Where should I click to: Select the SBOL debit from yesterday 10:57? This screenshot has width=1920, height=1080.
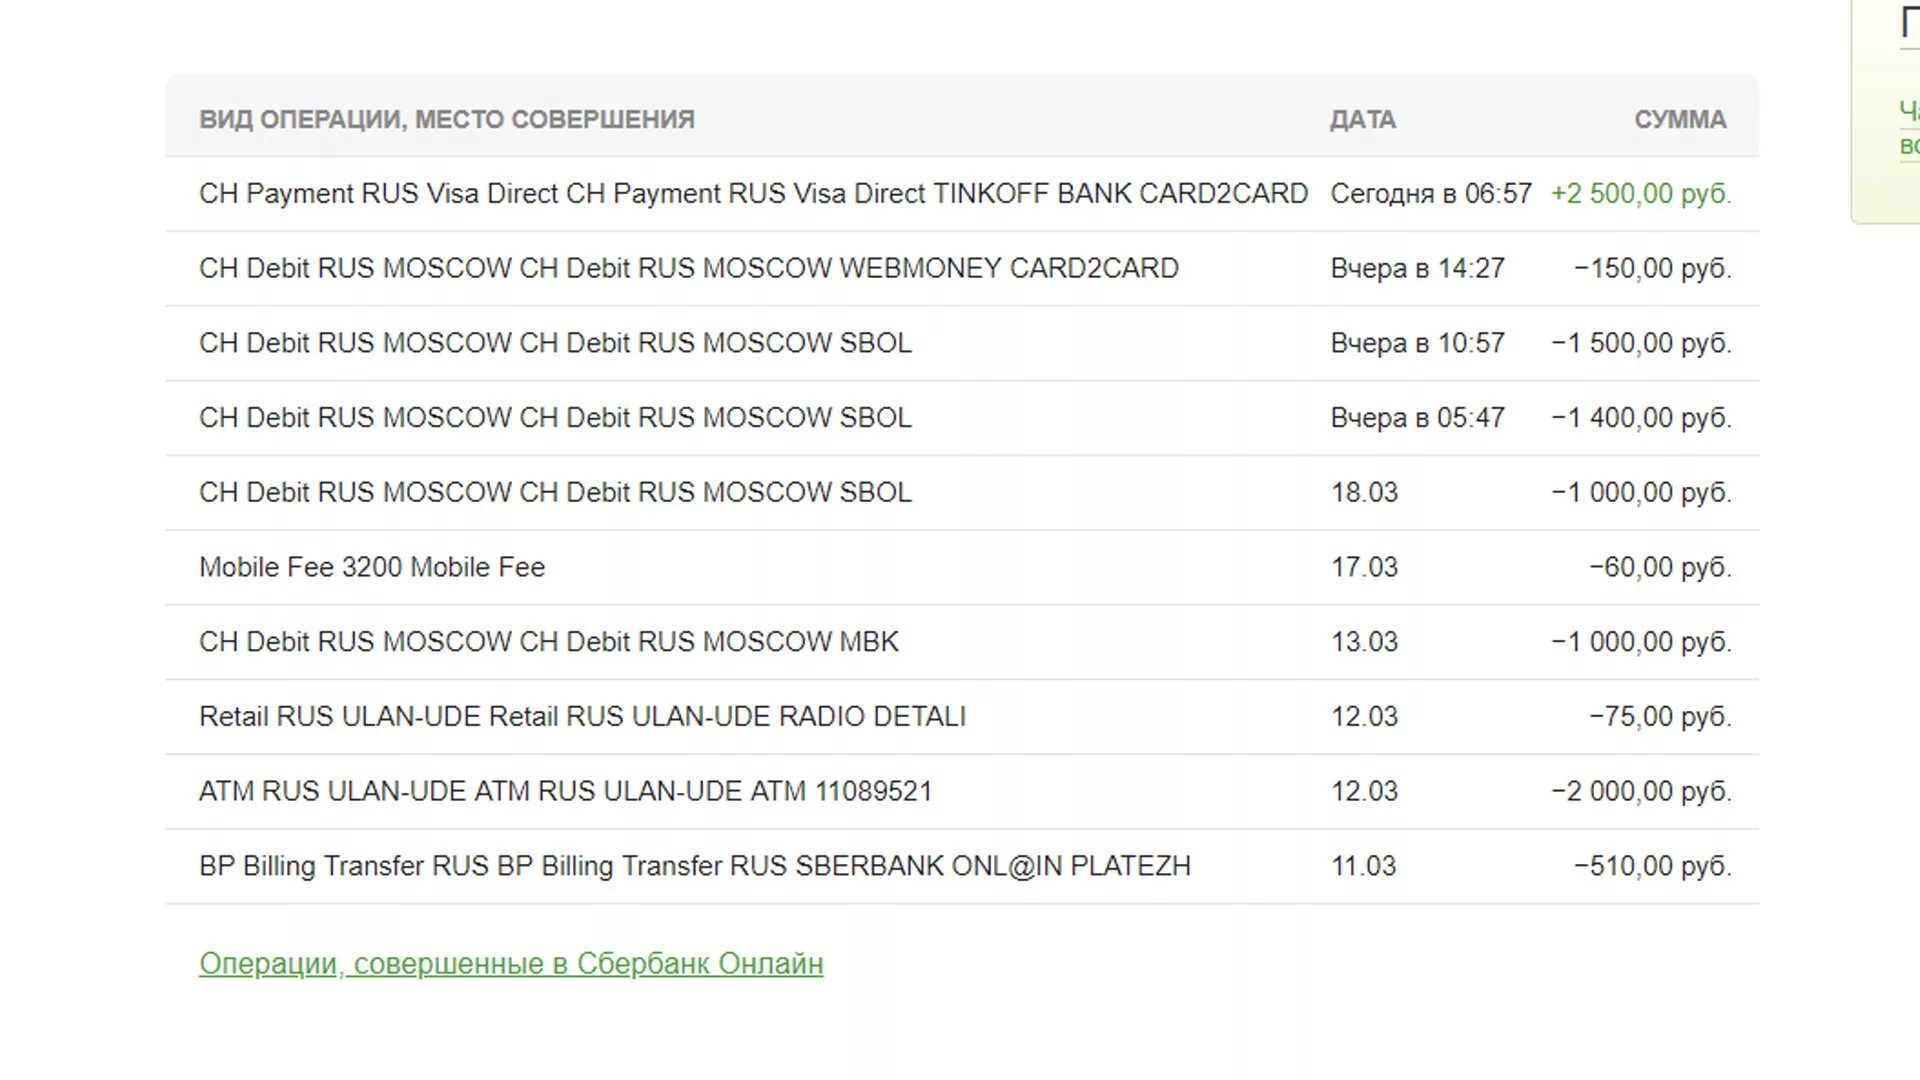click(555, 343)
